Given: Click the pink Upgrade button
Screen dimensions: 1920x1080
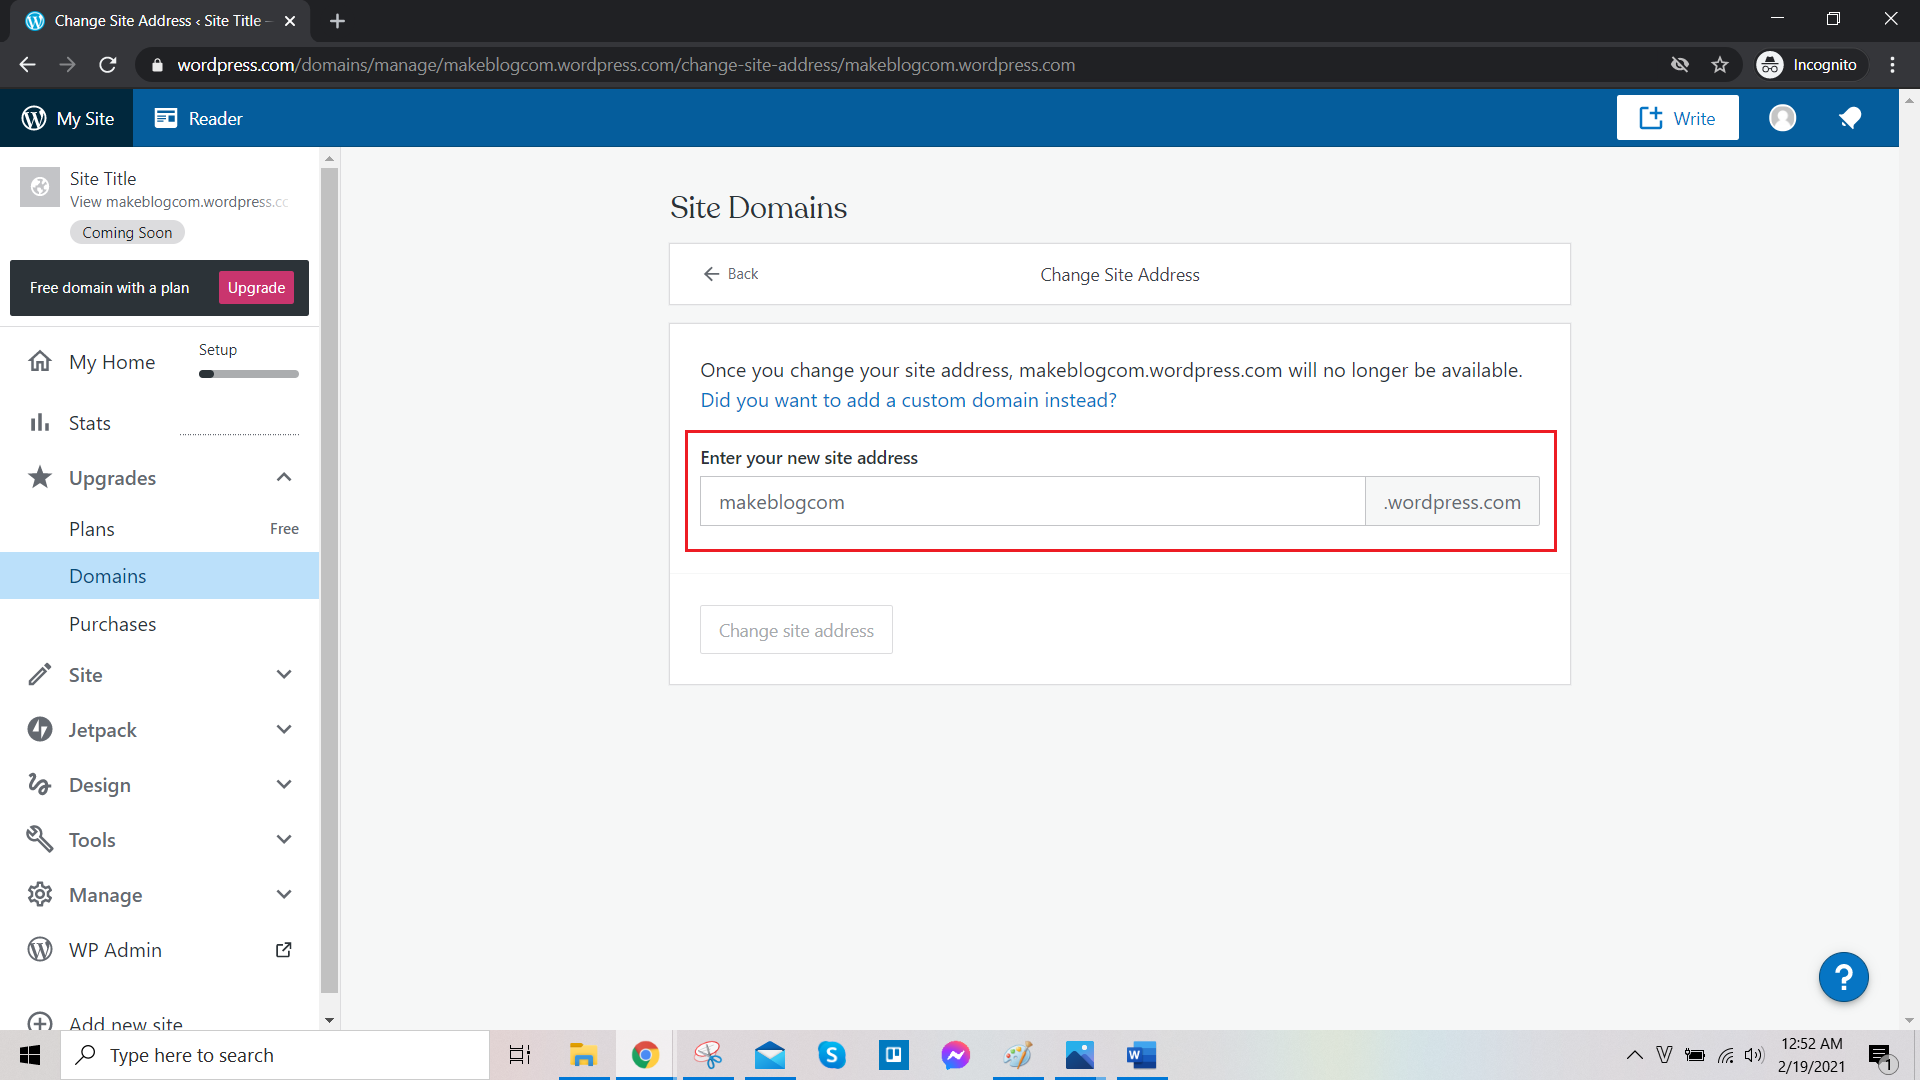Looking at the screenshot, I should [x=256, y=288].
